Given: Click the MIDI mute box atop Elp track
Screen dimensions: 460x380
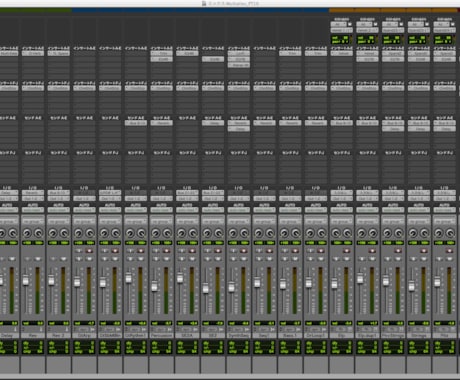Looking at the screenshot, I should tap(350, 24).
